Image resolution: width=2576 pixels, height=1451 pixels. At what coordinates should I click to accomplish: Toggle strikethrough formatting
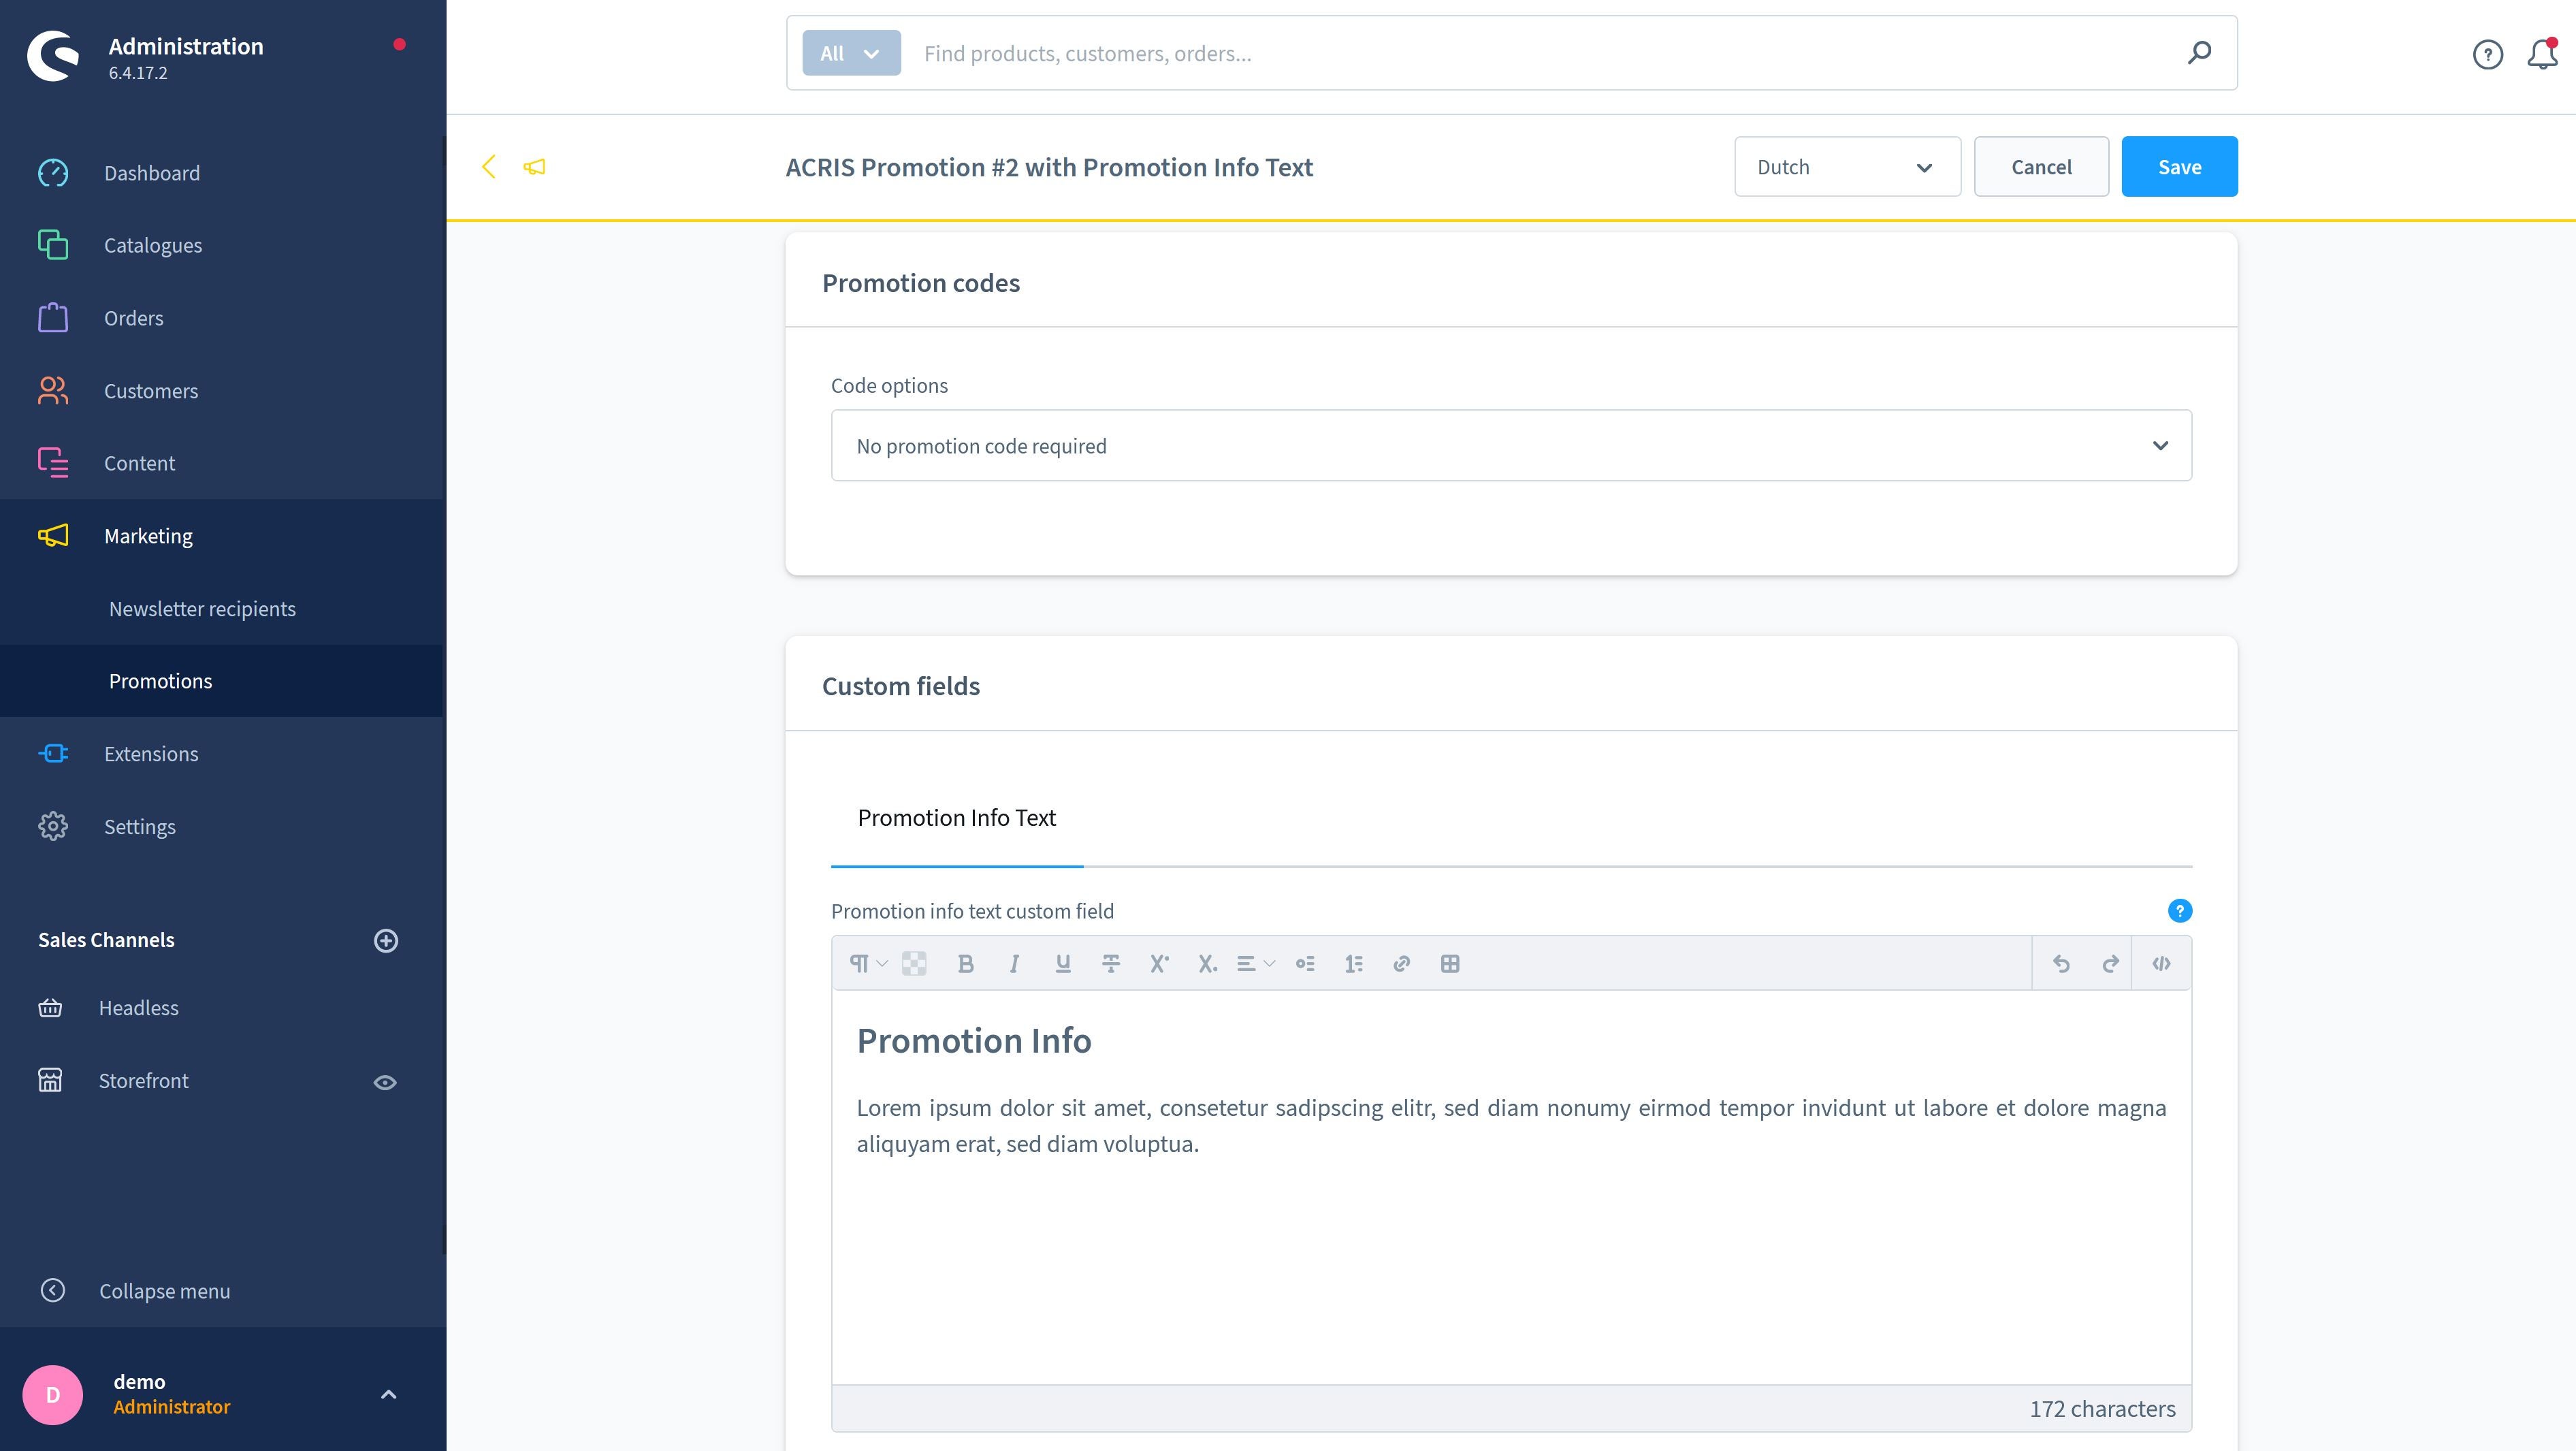tap(1111, 964)
